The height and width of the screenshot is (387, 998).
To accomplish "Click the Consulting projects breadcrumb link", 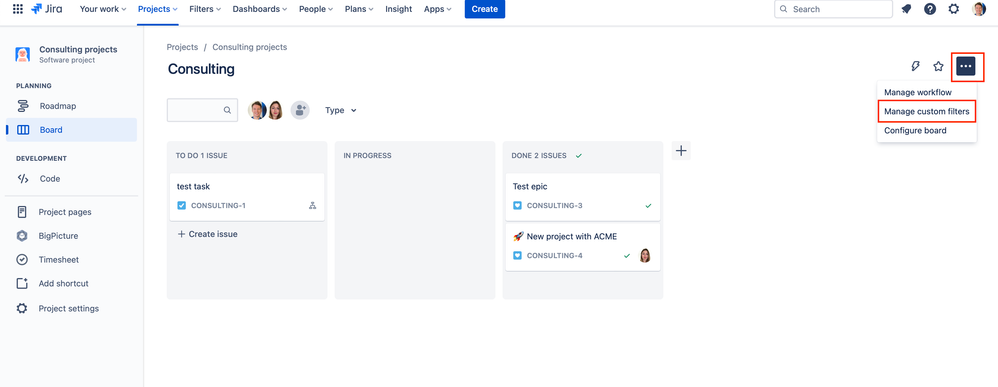I will [x=250, y=47].
